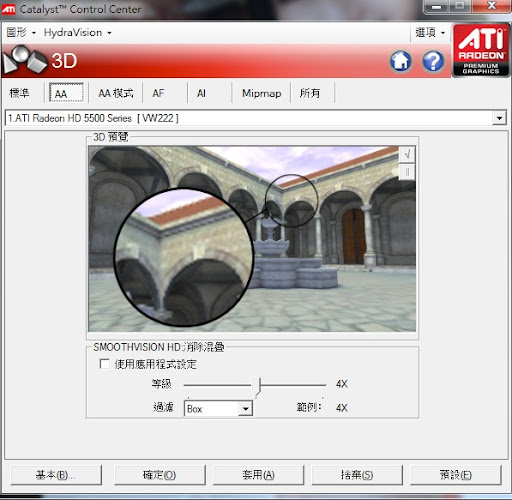
Task: Open the HydraVision menu
Action: (77, 33)
